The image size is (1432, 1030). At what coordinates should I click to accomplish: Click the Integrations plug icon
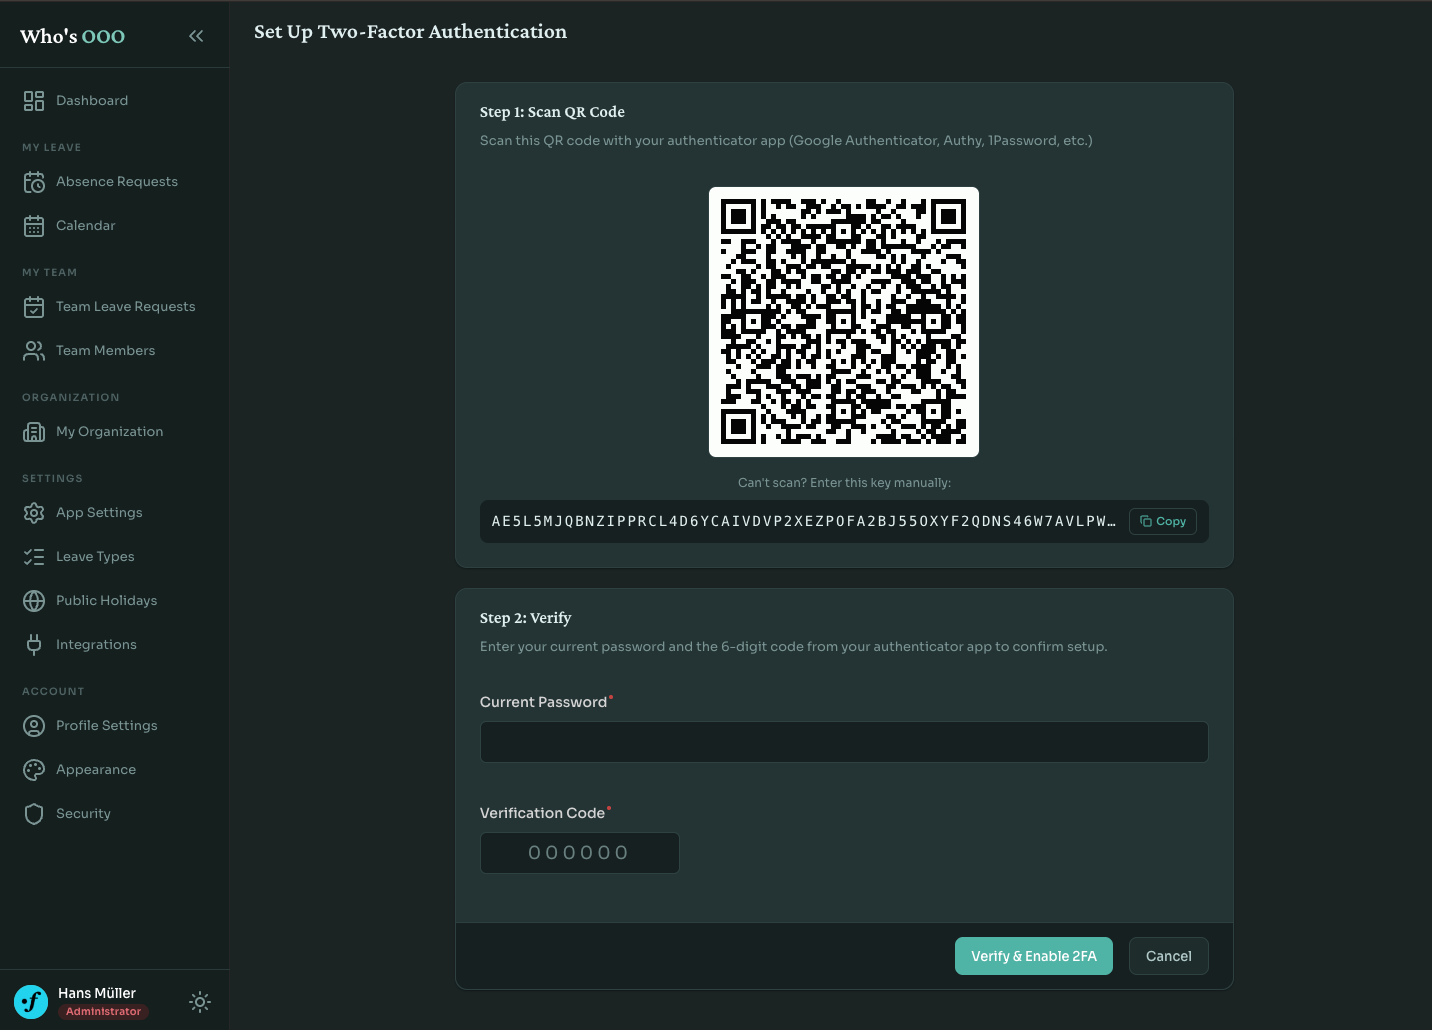coord(34,645)
